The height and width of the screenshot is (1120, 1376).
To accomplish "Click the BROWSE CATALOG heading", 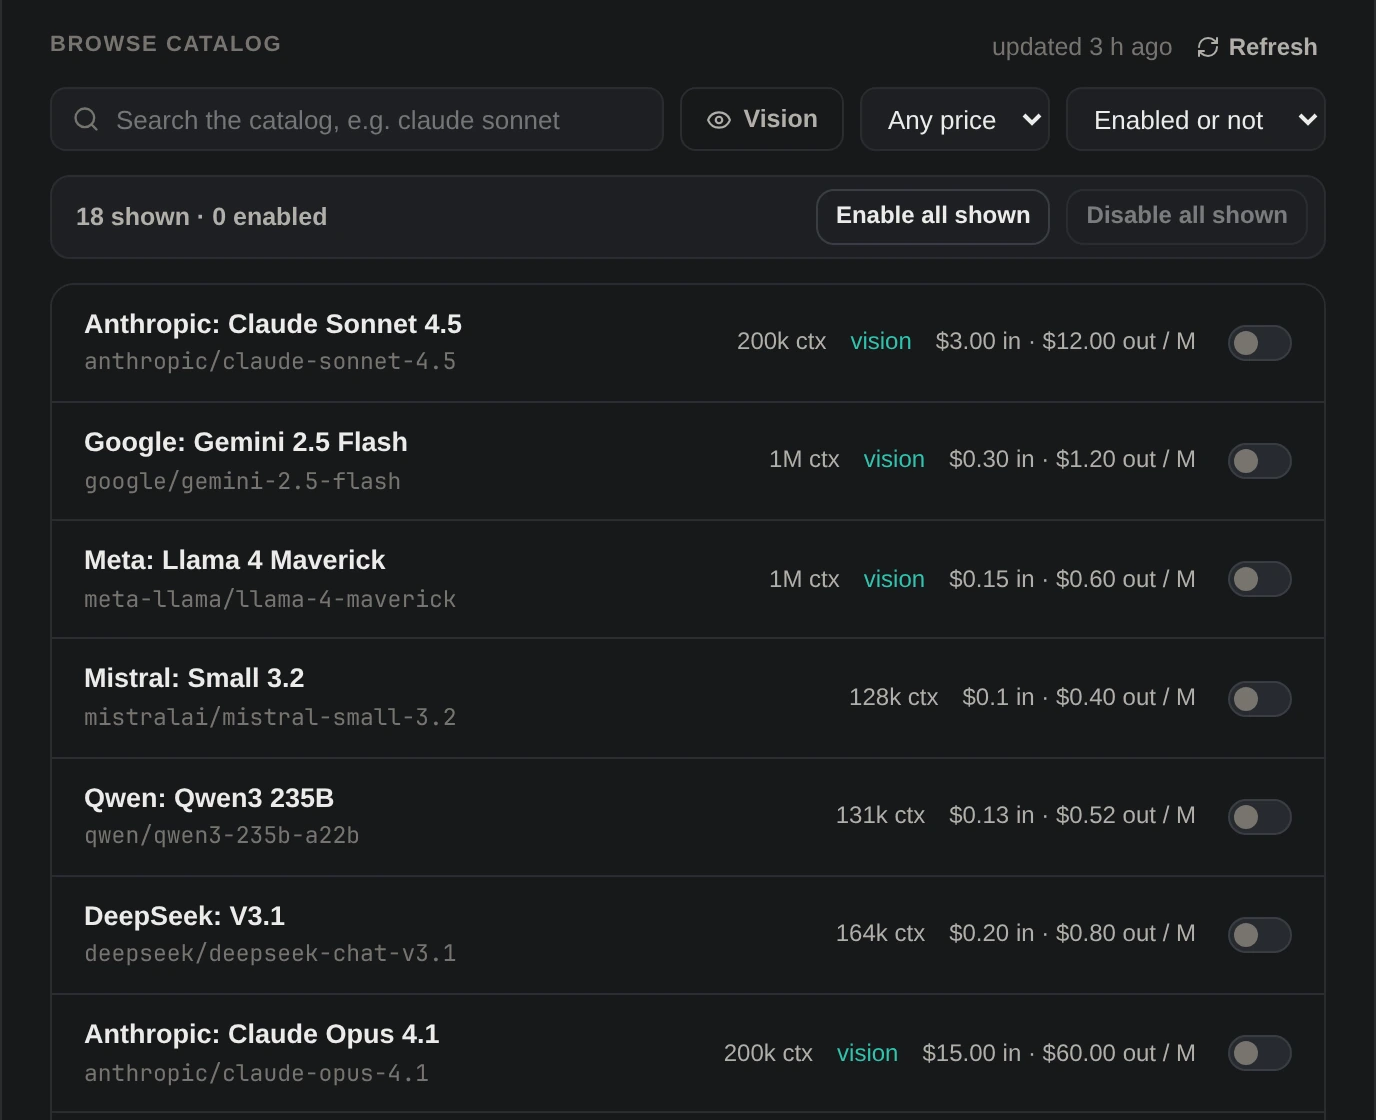I will pyautogui.click(x=166, y=44).
